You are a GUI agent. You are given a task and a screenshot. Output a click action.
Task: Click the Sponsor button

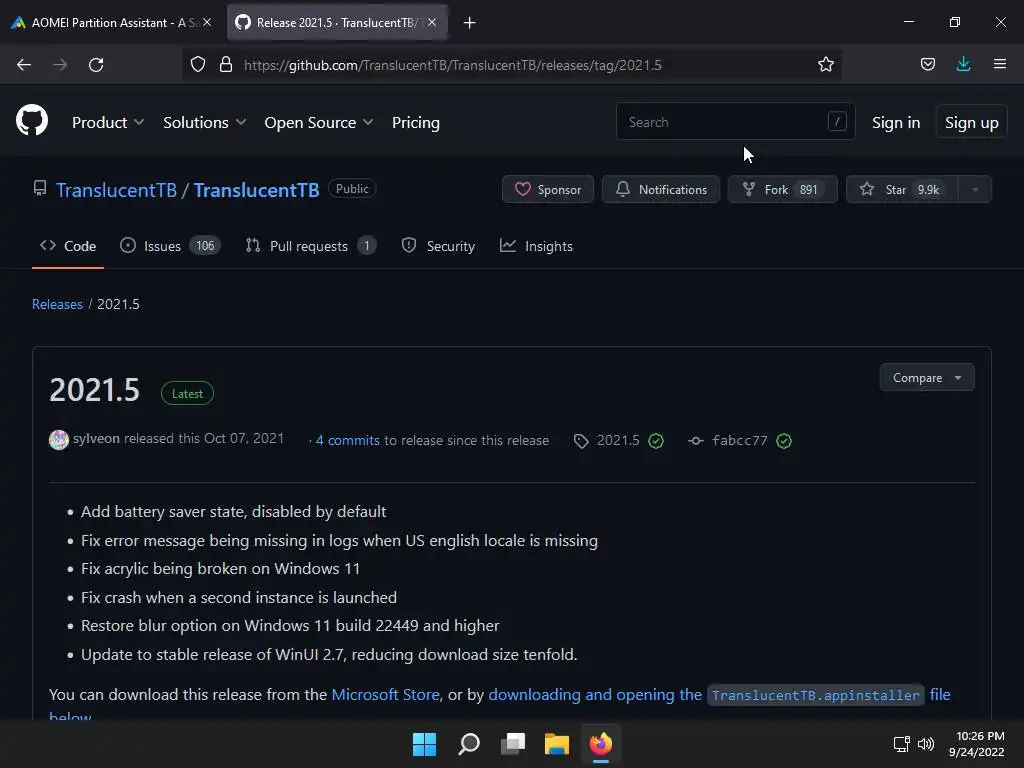click(x=548, y=189)
